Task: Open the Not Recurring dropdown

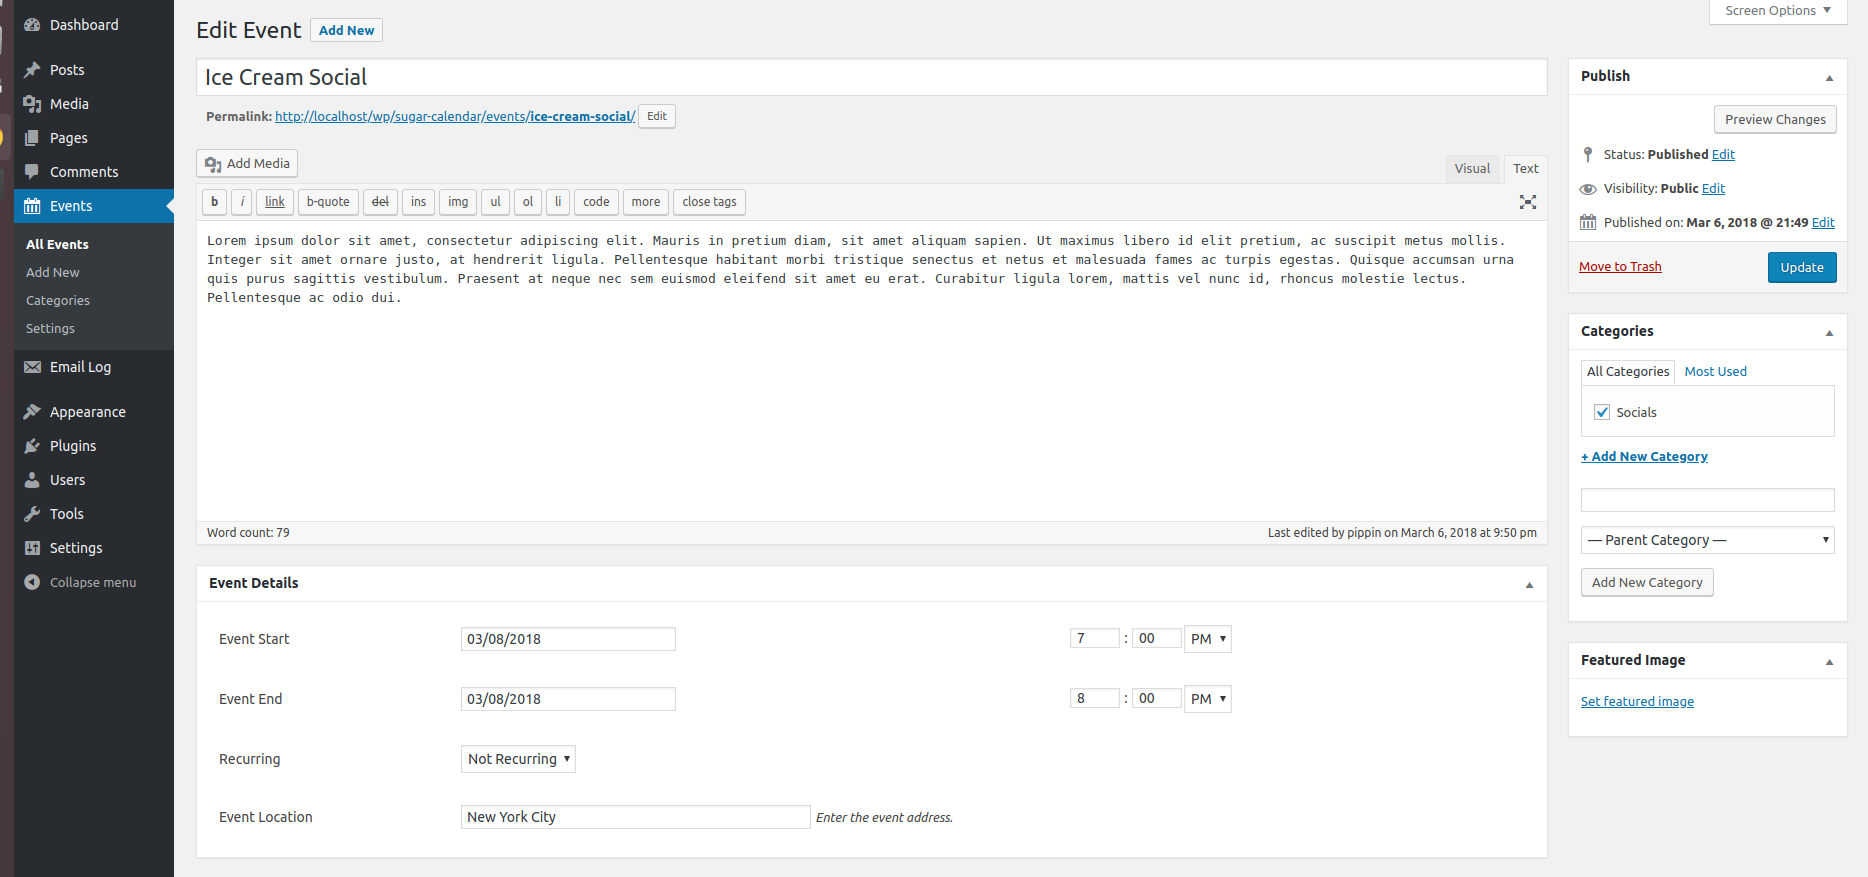Action: (518, 759)
